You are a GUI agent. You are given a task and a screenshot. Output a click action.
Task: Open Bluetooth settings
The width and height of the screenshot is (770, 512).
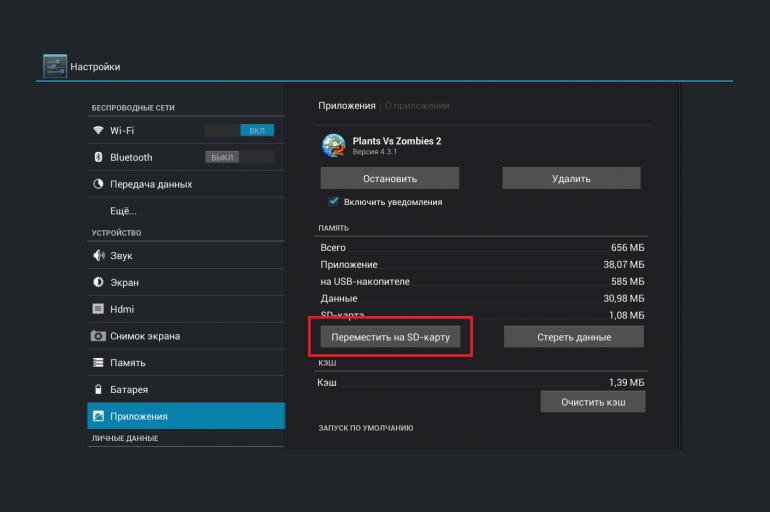pos(186,157)
